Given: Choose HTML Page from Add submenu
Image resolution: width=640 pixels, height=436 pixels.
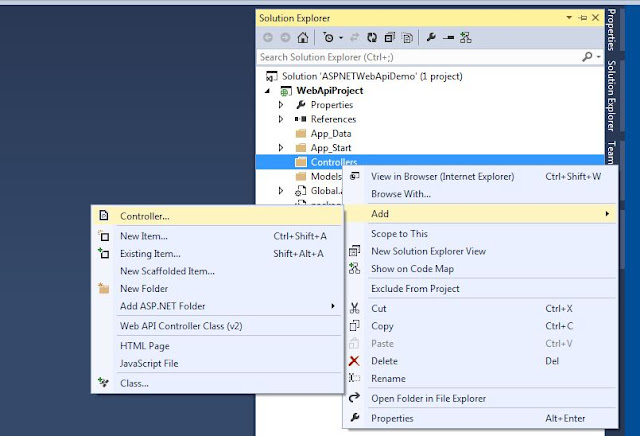Looking at the screenshot, I should (145, 346).
